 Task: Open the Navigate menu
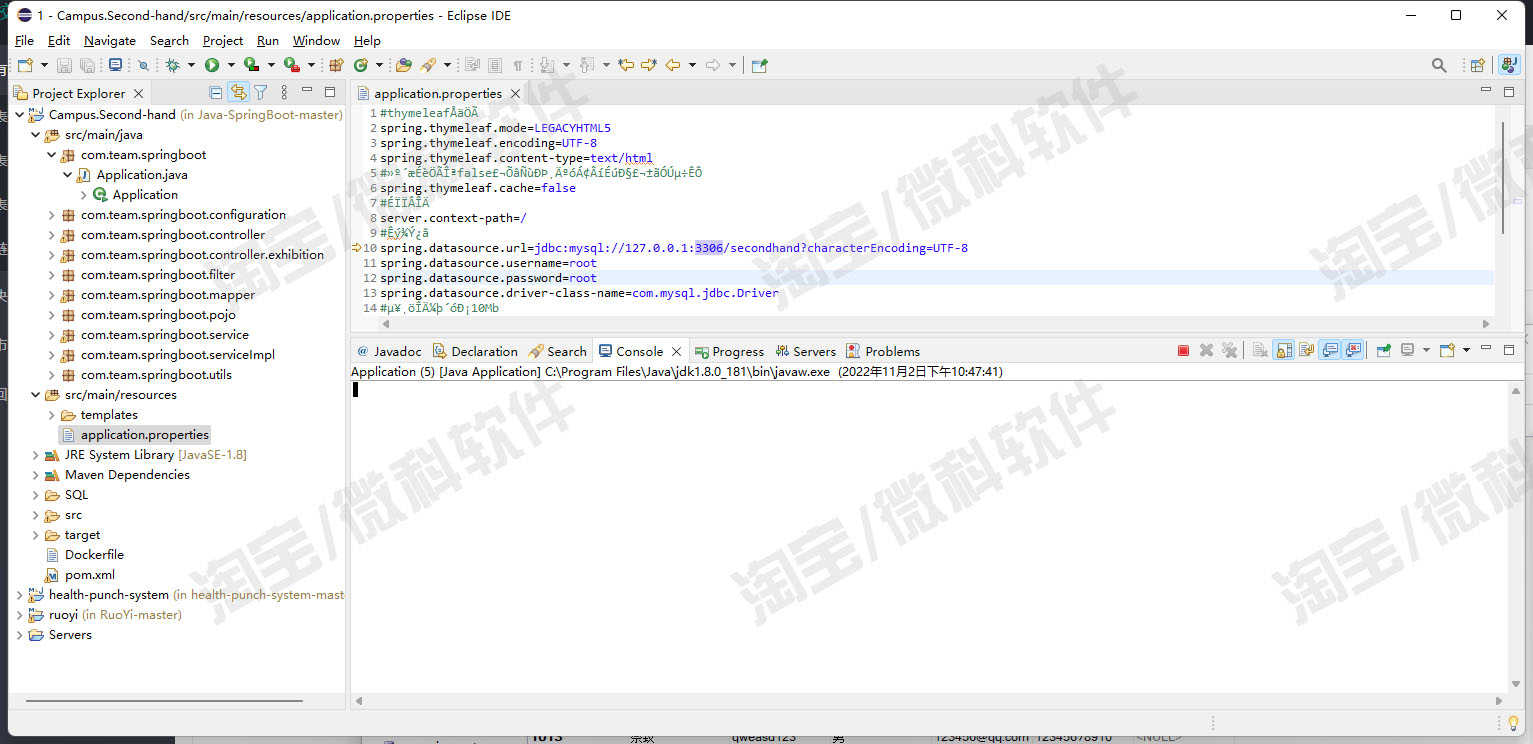tap(109, 40)
